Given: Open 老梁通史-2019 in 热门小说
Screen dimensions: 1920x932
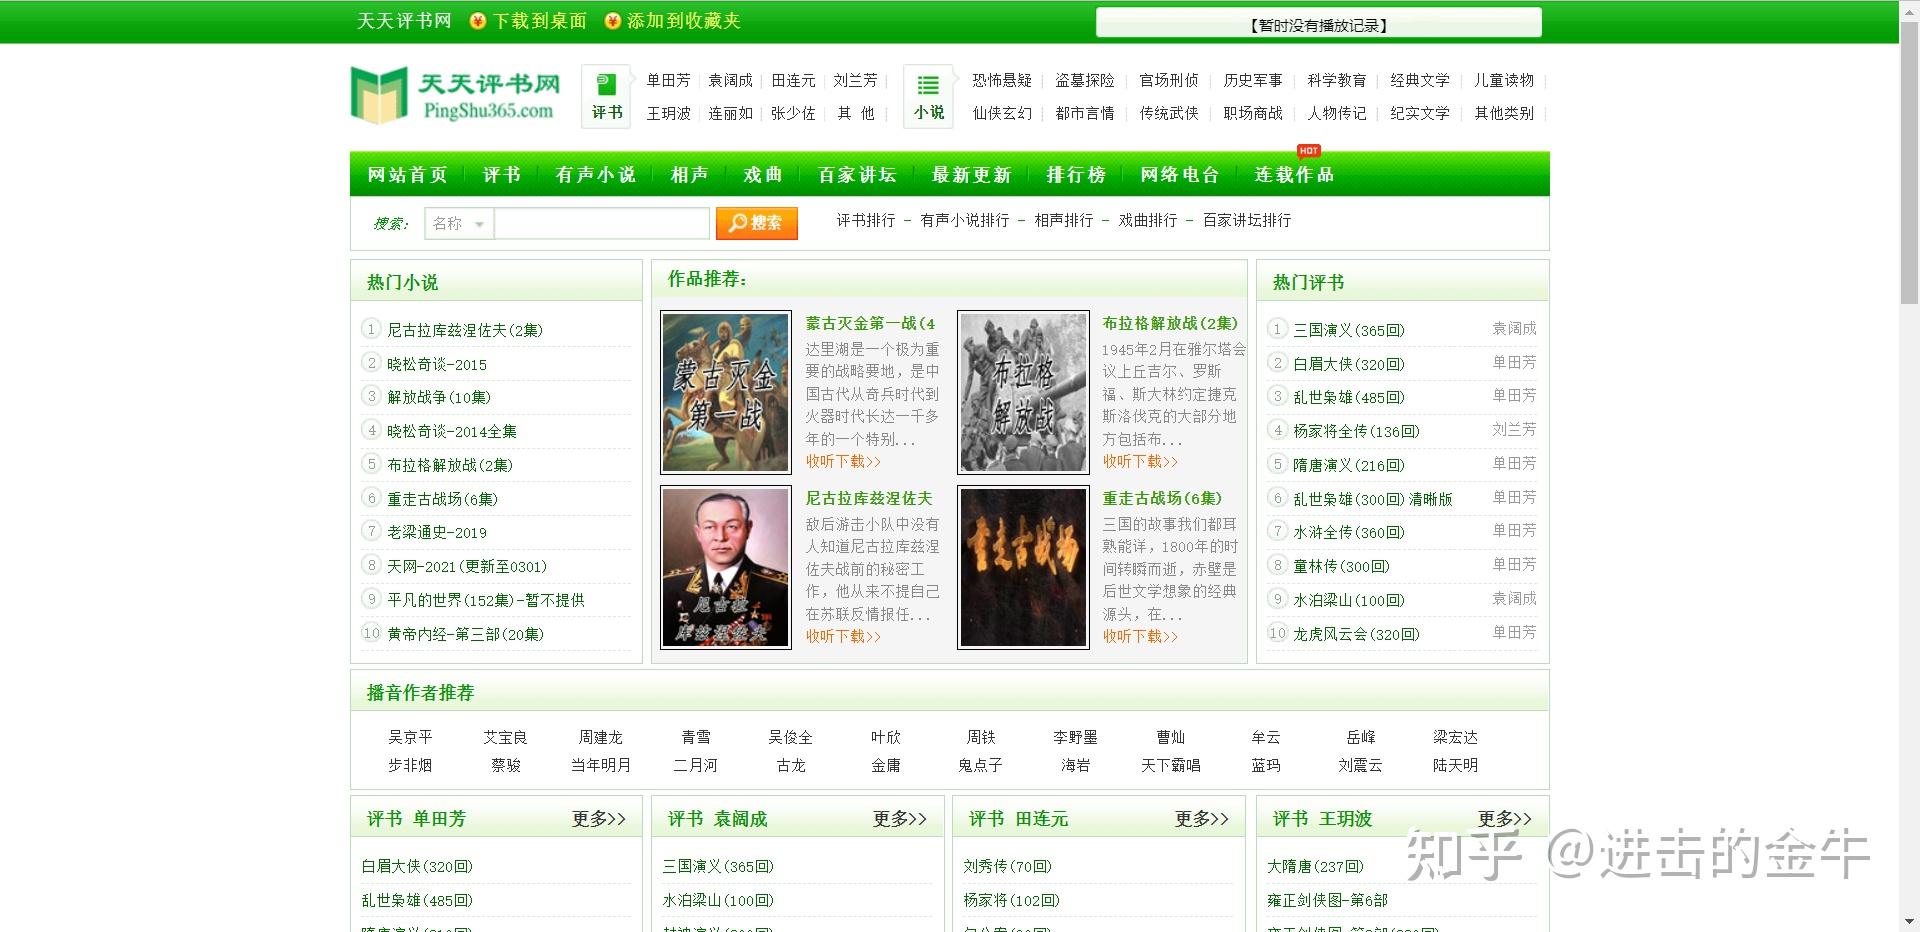Looking at the screenshot, I should 437,532.
